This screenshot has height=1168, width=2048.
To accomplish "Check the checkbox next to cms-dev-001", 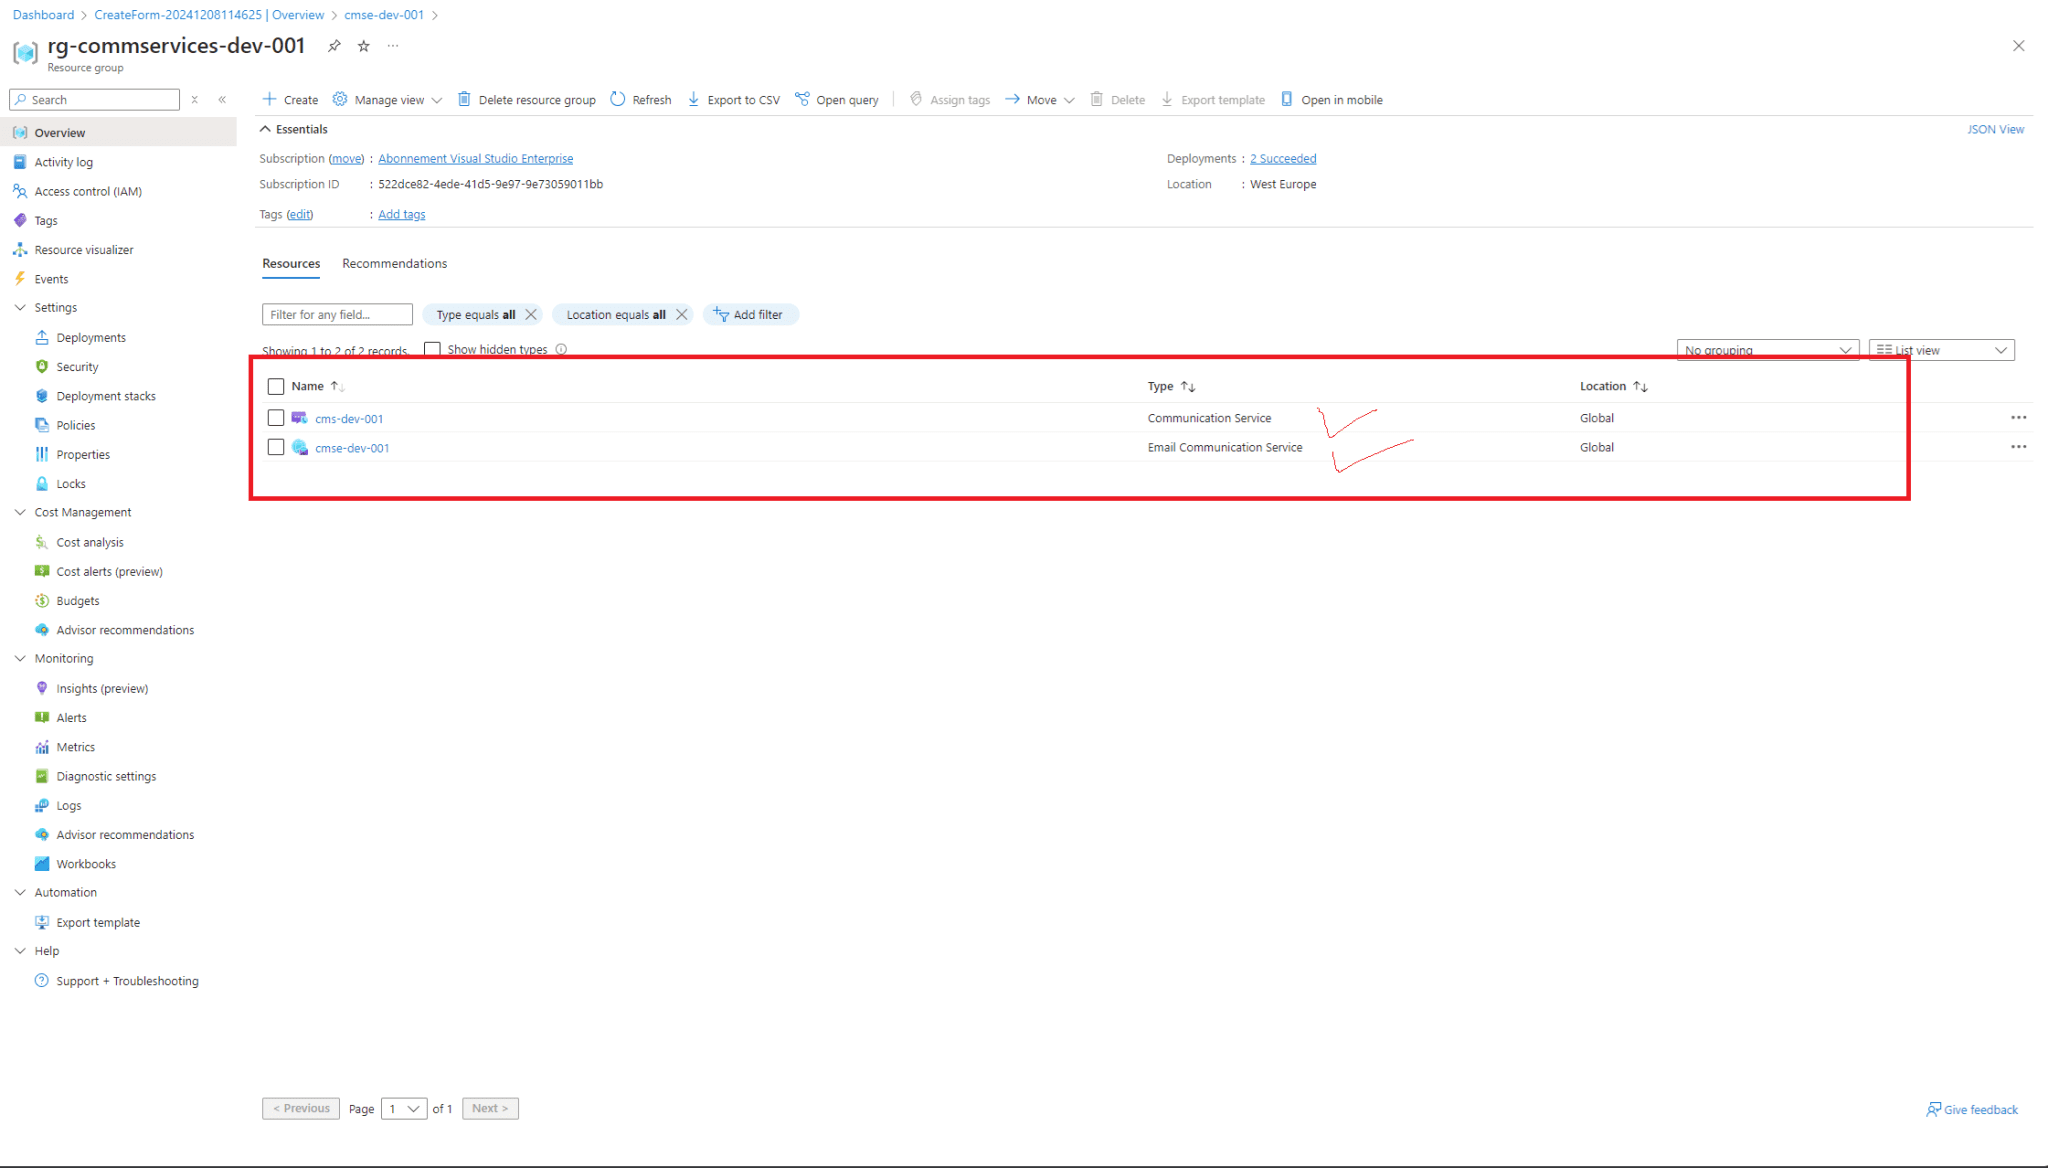I will 276,418.
